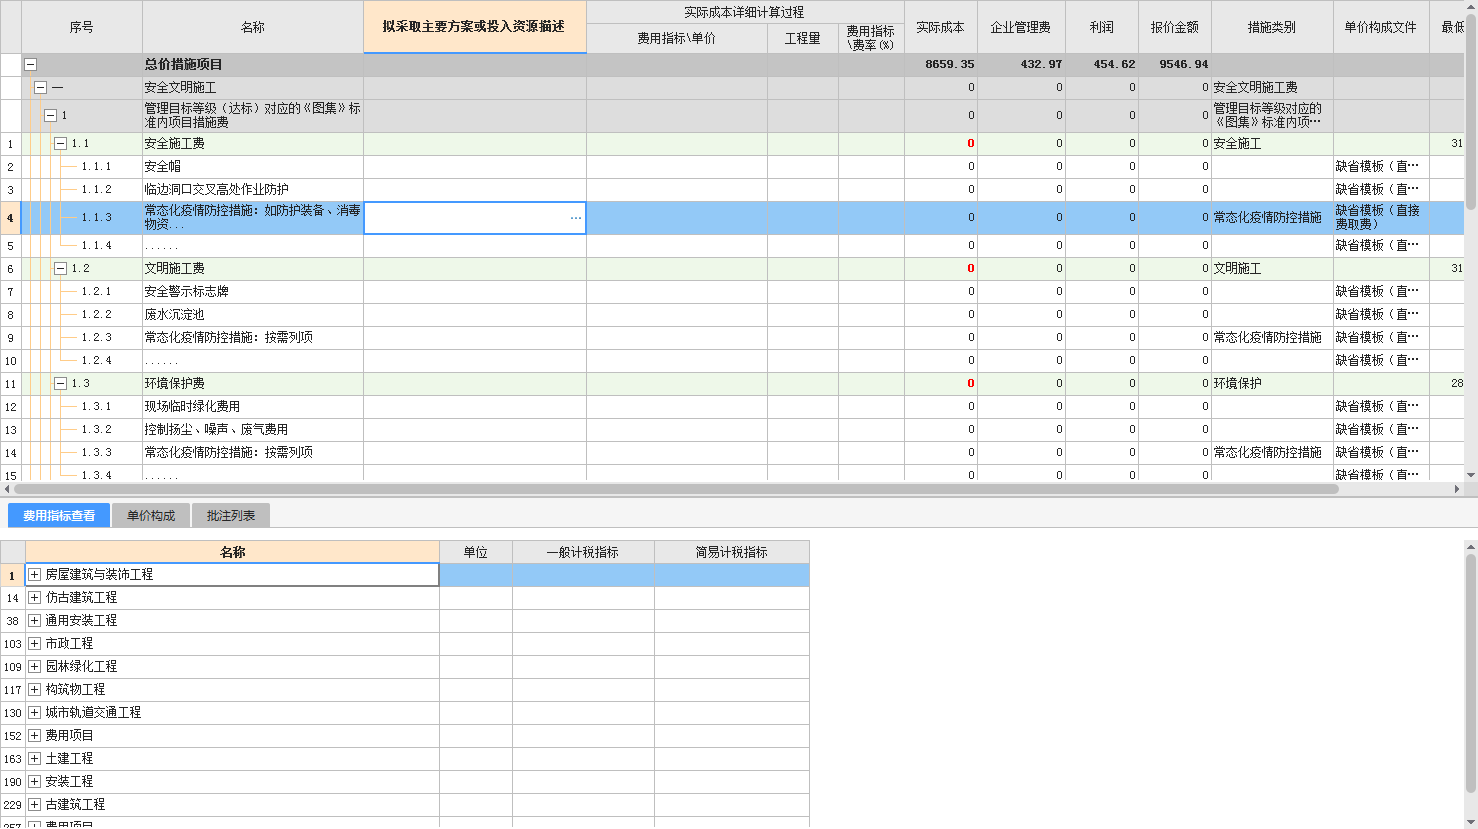Screen dimensions: 1478x829
Task: Click the 工程量 sub-column header
Action: [x=803, y=39]
